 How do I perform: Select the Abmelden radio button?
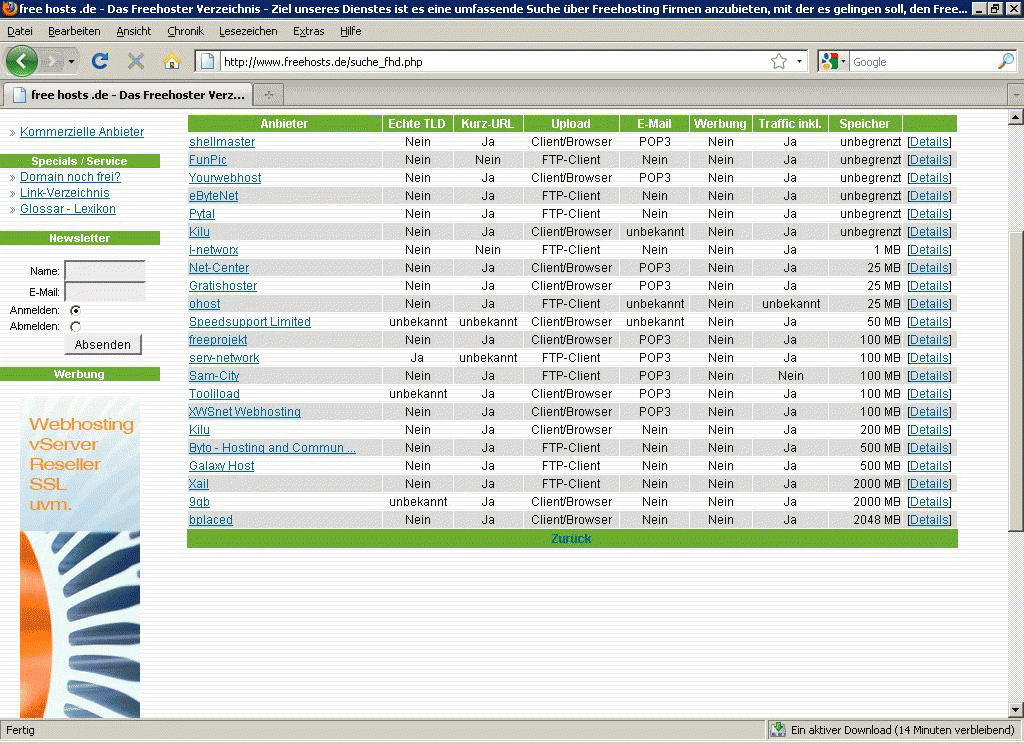coord(76,327)
